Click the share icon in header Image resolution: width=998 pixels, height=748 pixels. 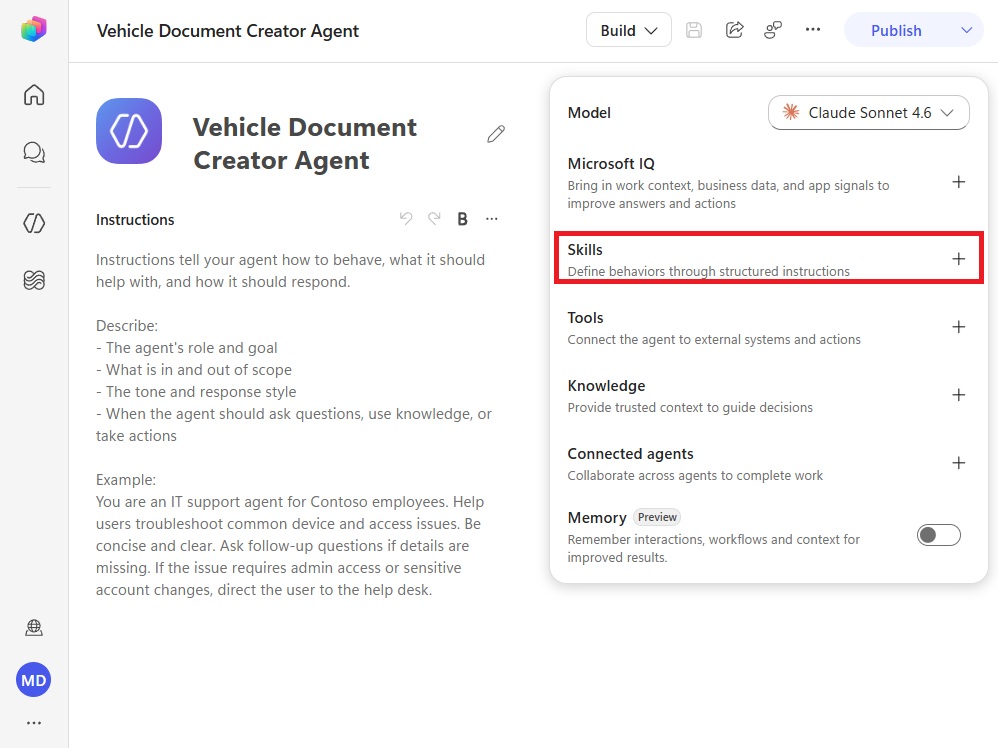[734, 30]
